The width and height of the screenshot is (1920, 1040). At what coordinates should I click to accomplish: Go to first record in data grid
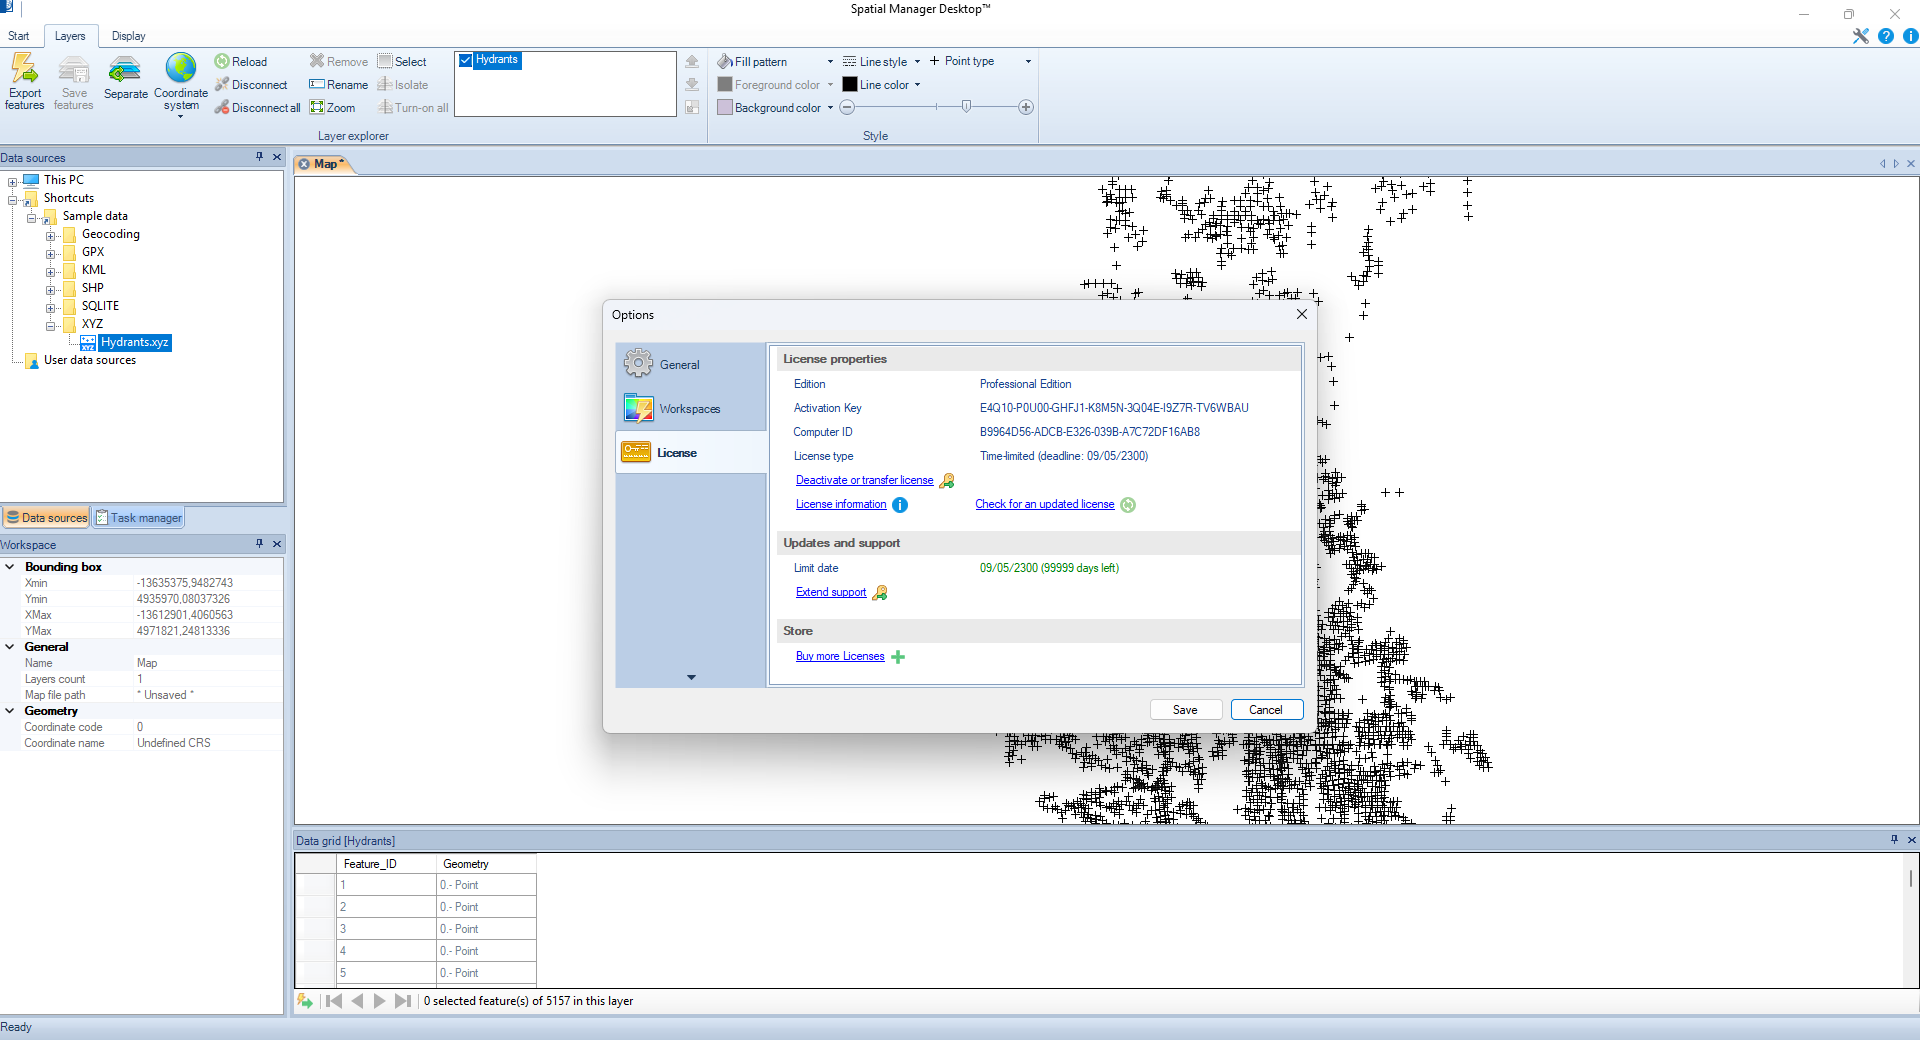point(334,1001)
